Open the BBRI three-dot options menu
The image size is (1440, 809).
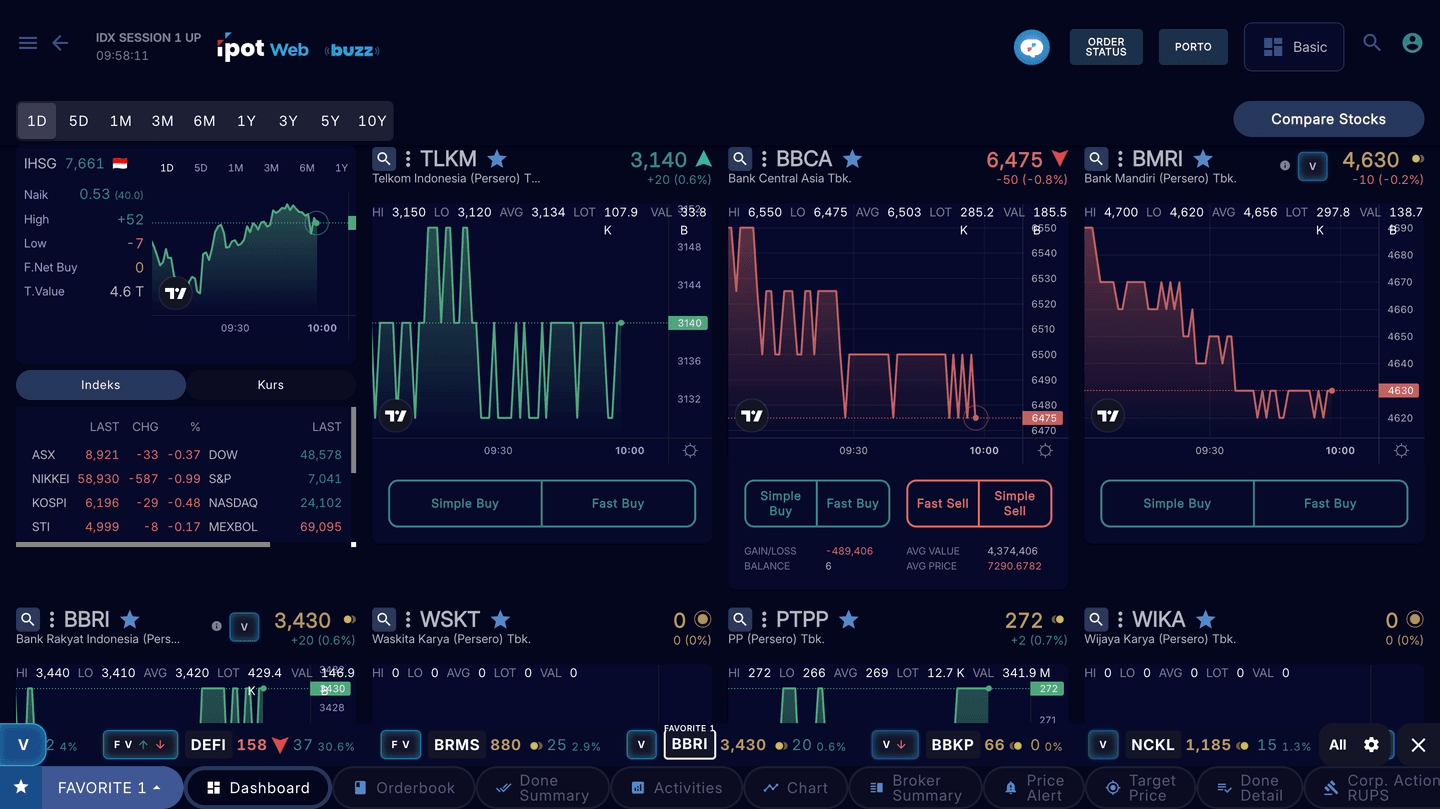[52, 620]
